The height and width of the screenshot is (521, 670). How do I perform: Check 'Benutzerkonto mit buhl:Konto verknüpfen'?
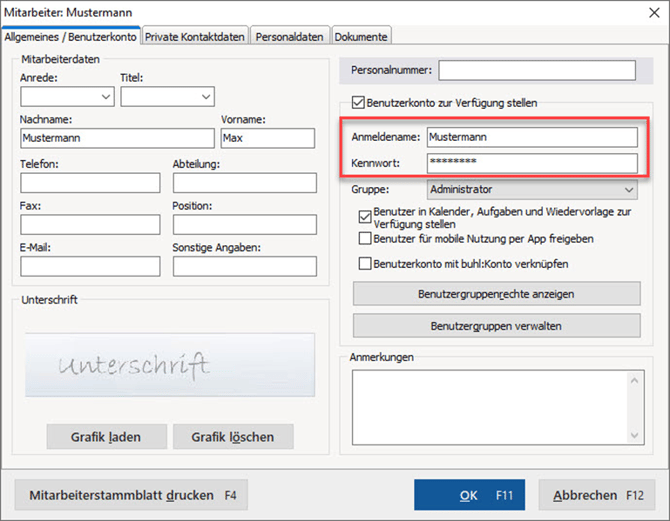point(365,263)
